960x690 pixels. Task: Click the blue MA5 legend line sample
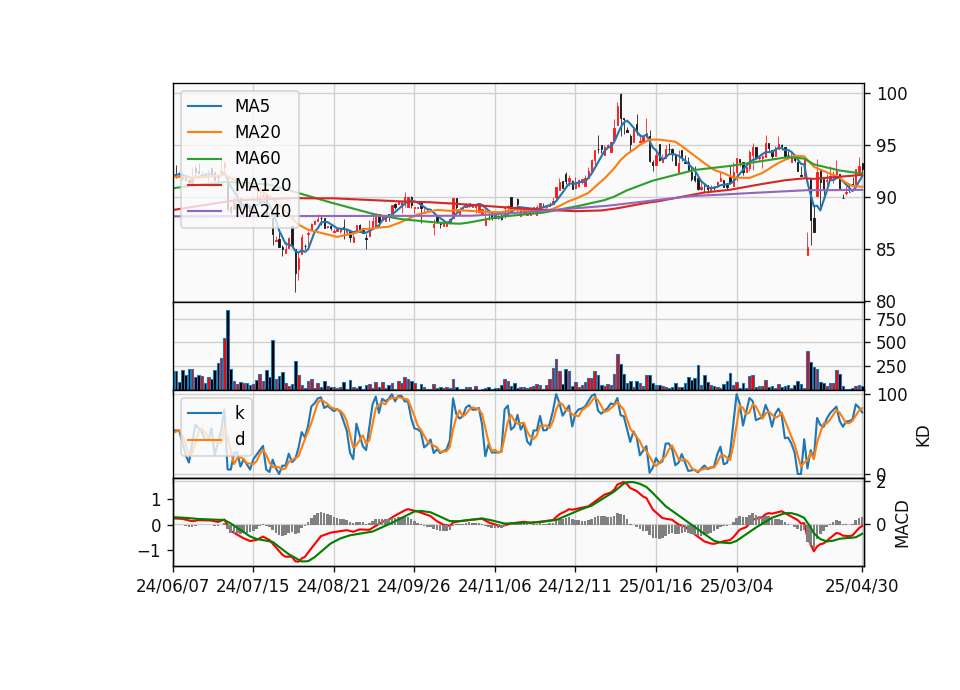[204, 106]
